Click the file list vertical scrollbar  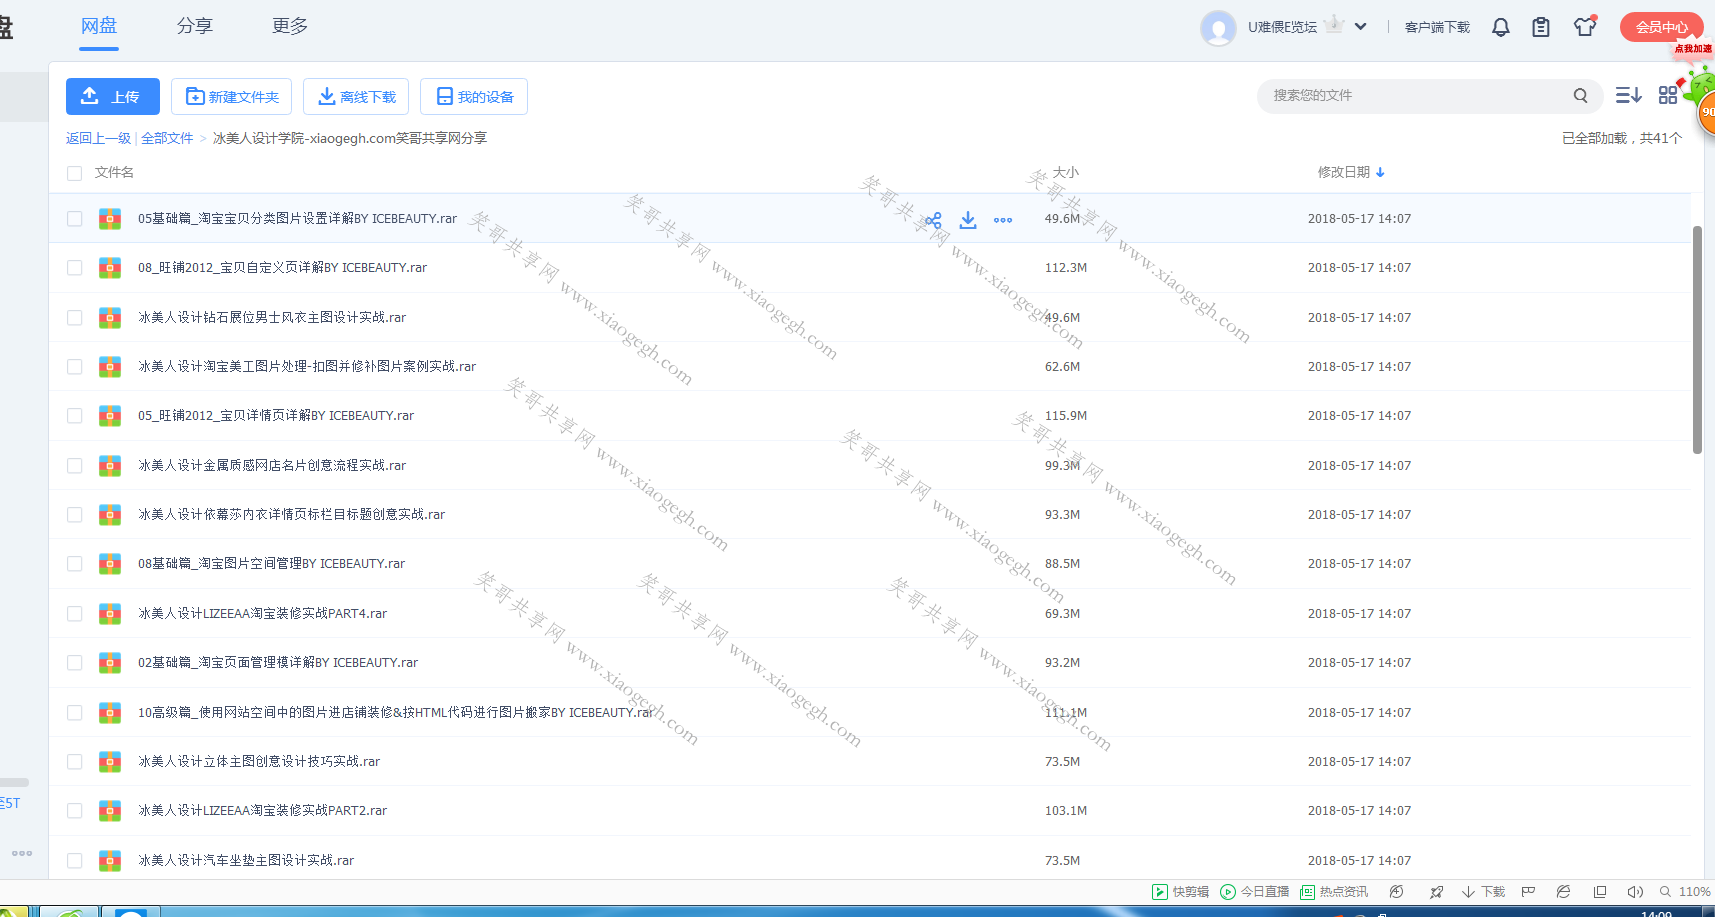[x=1697, y=340]
